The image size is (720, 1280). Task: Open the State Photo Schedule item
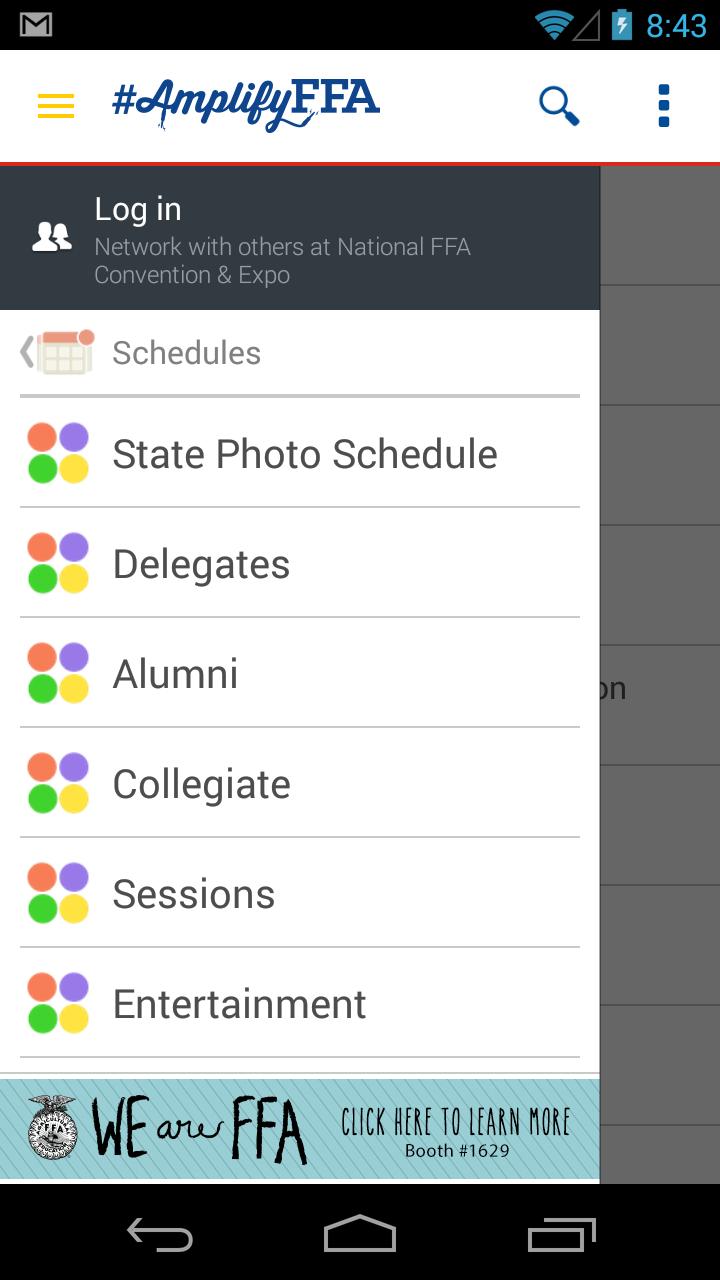[304, 454]
